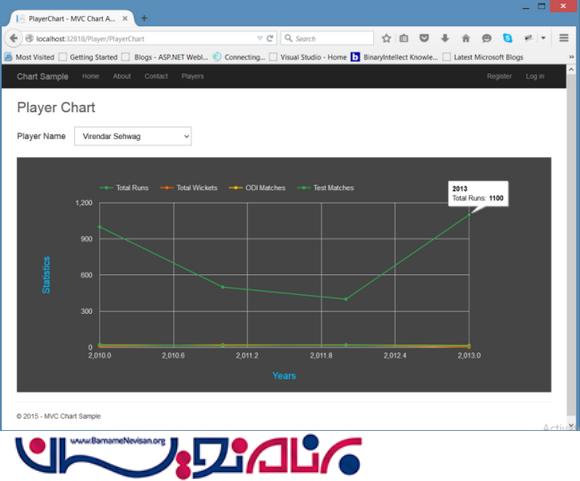This screenshot has height=481, width=580.
Task: Go to browser home icon
Action: pyautogui.click(x=466, y=38)
